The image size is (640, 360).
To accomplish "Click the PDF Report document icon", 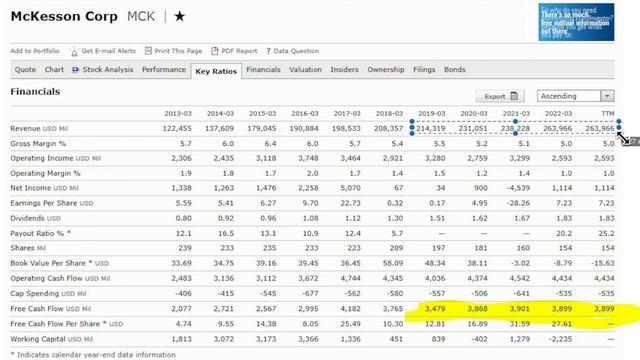I will pyautogui.click(x=215, y=51).
